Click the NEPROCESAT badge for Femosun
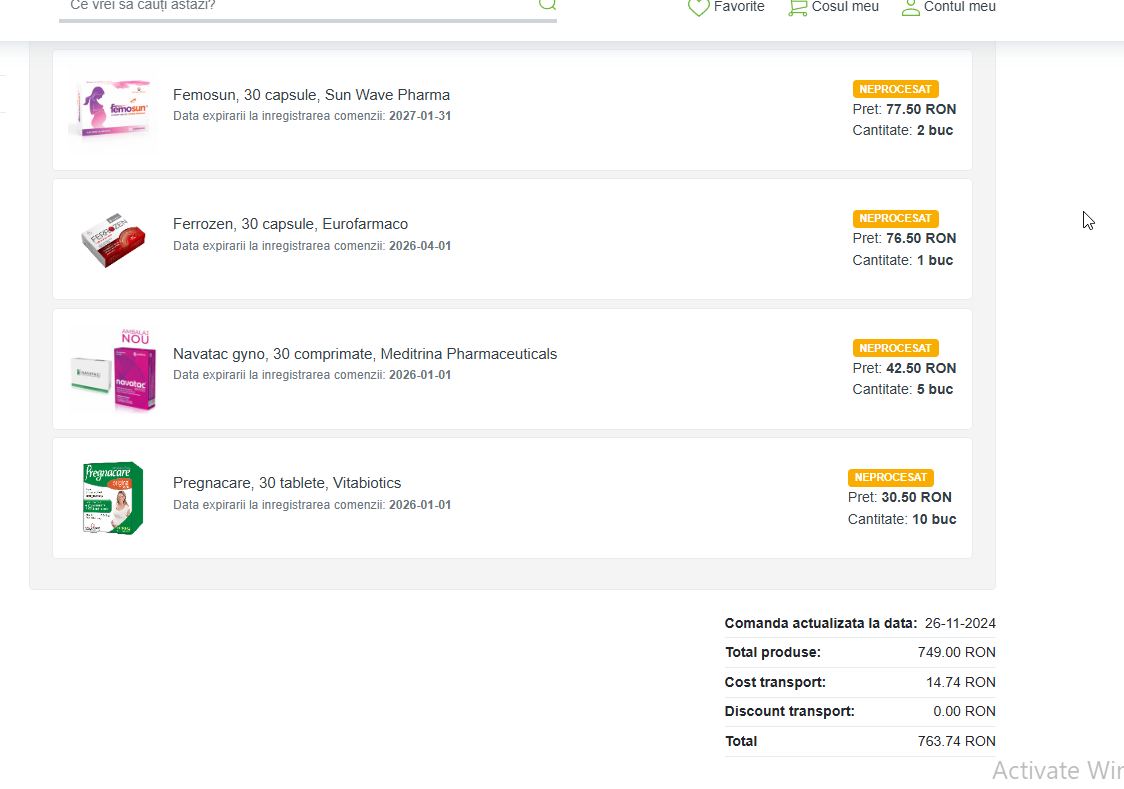The image size is (1124, 789). tap(895, 89)
